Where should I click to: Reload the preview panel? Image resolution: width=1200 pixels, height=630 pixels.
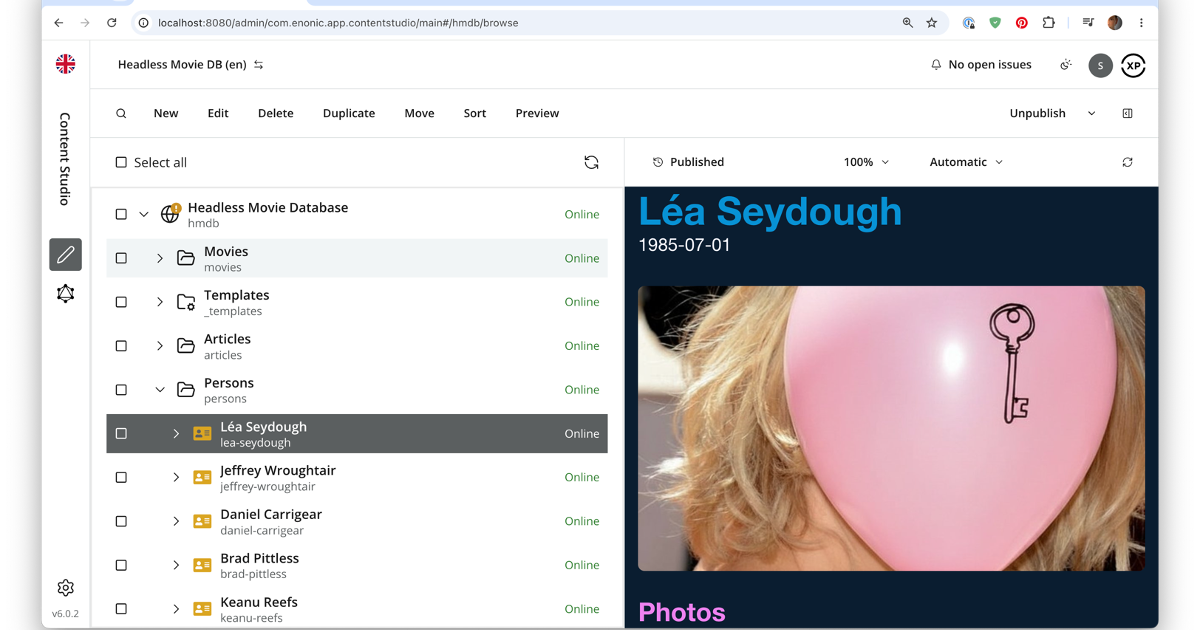pos(1127,162)
